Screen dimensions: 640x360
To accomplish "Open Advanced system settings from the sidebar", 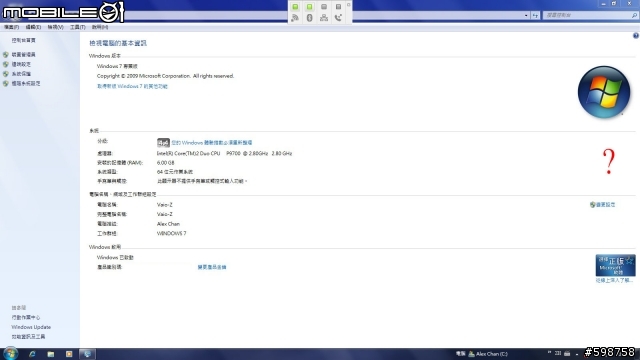I will click(x=26, y=83).
